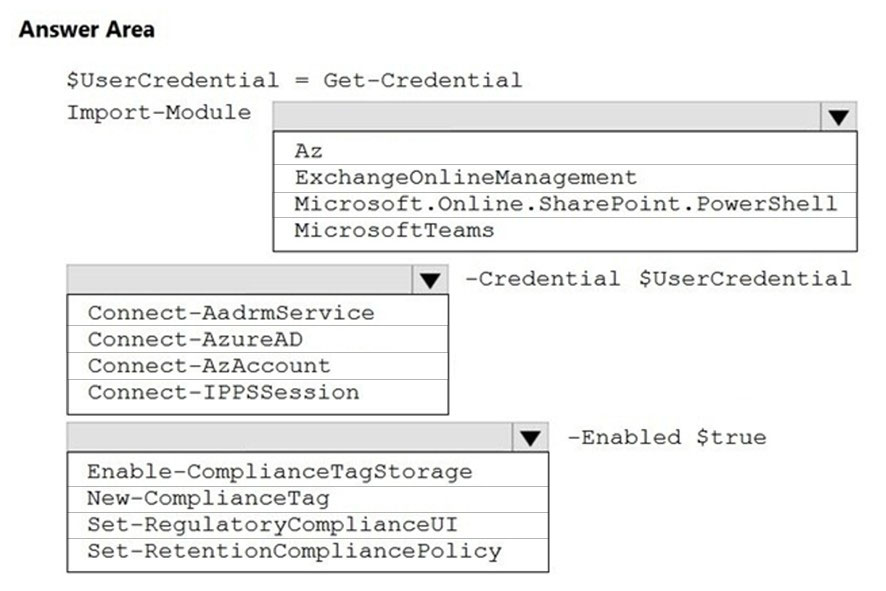Screen dimensions: 886x591
Task: Click the Import-Module selection field
Action: click(547, 117)
